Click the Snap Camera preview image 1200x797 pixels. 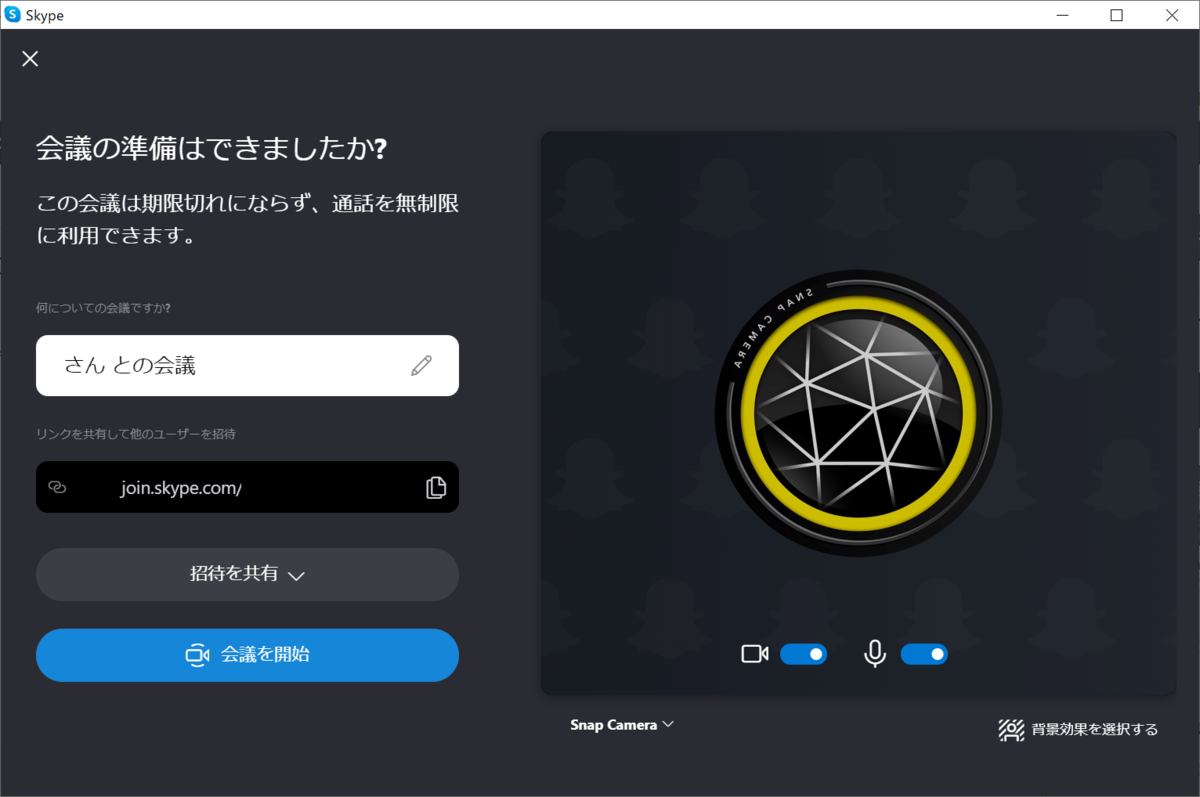[858, 413]
